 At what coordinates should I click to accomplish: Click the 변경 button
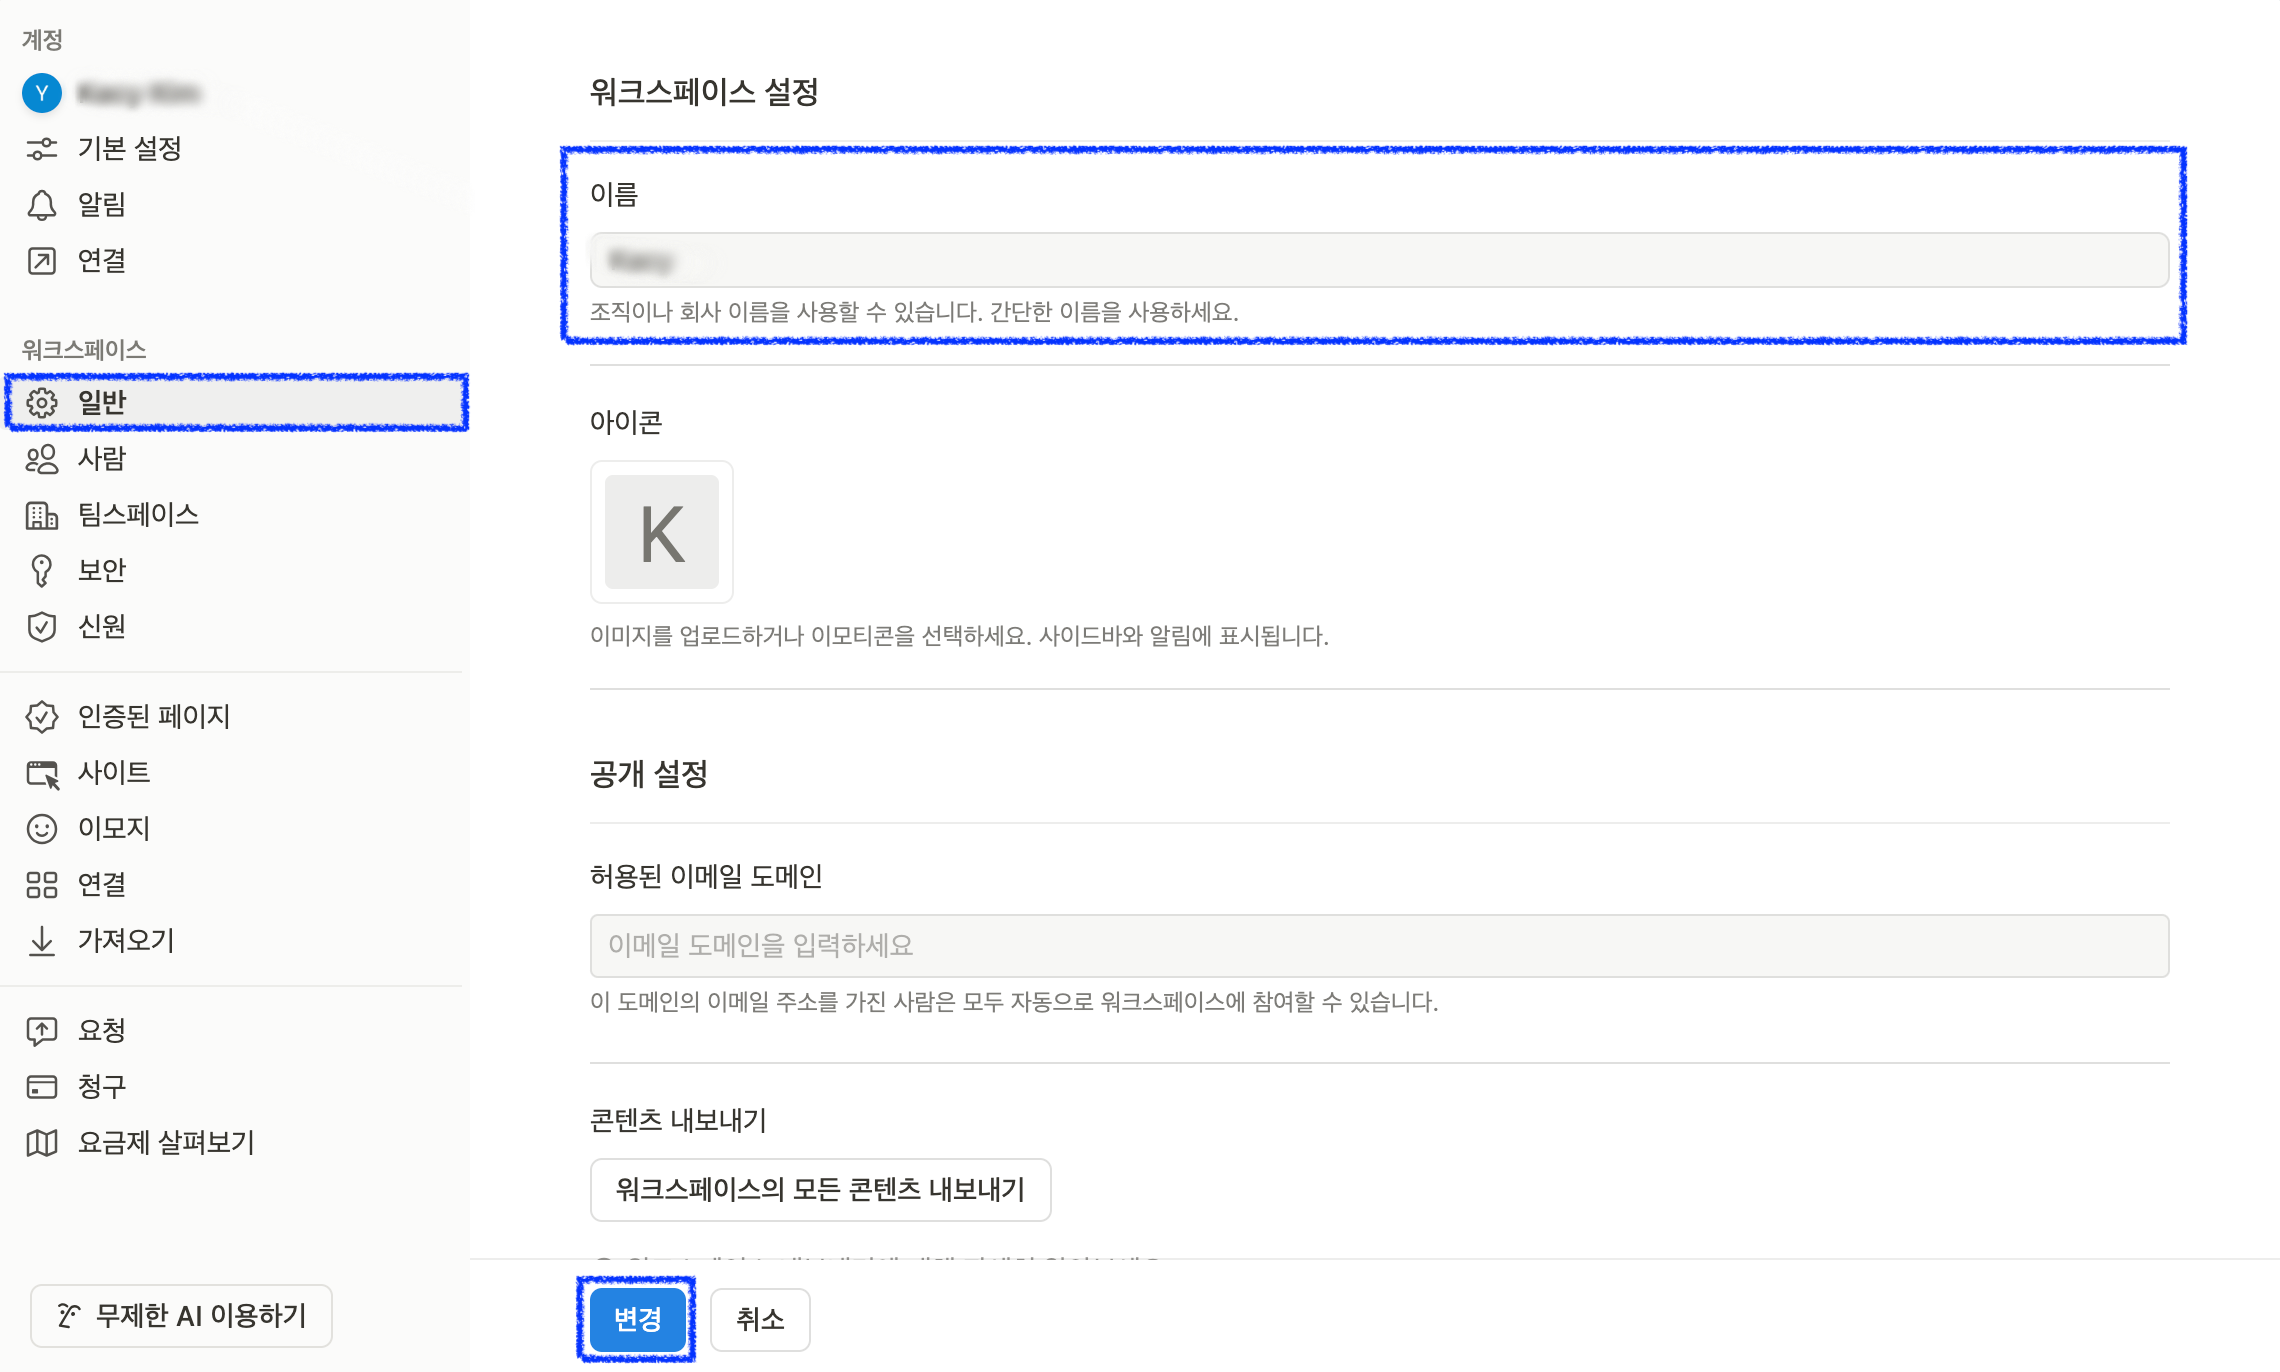coord(636,1319)
